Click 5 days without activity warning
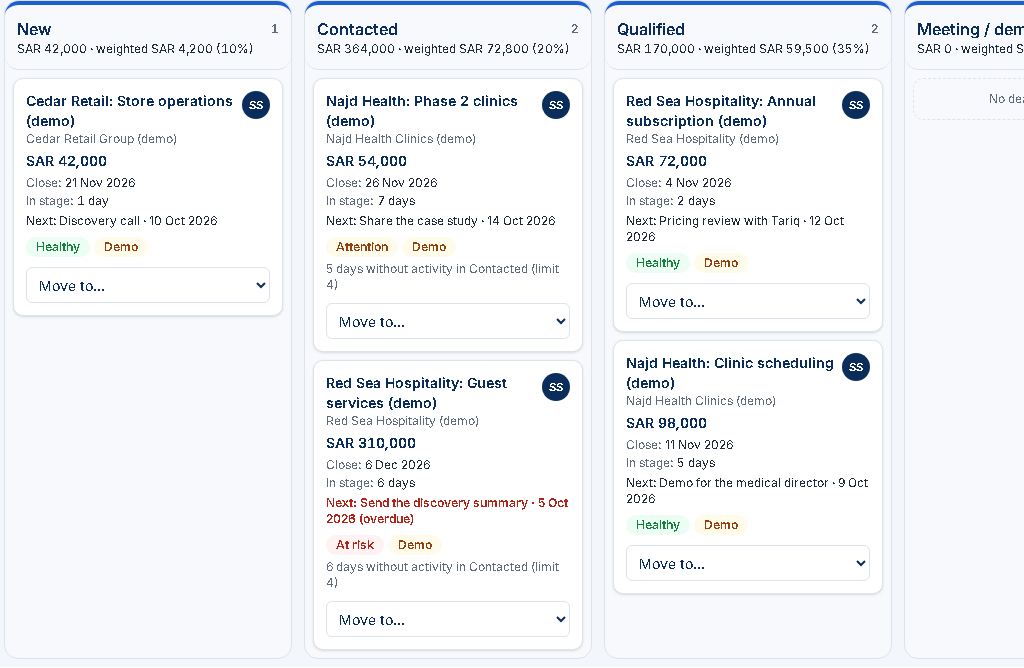1024x668 pixels. click(443, 276)
